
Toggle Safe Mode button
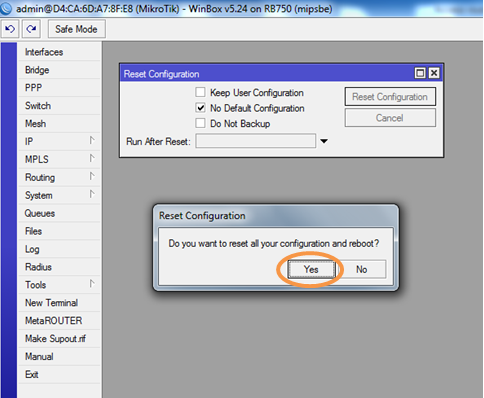point(76,29)
